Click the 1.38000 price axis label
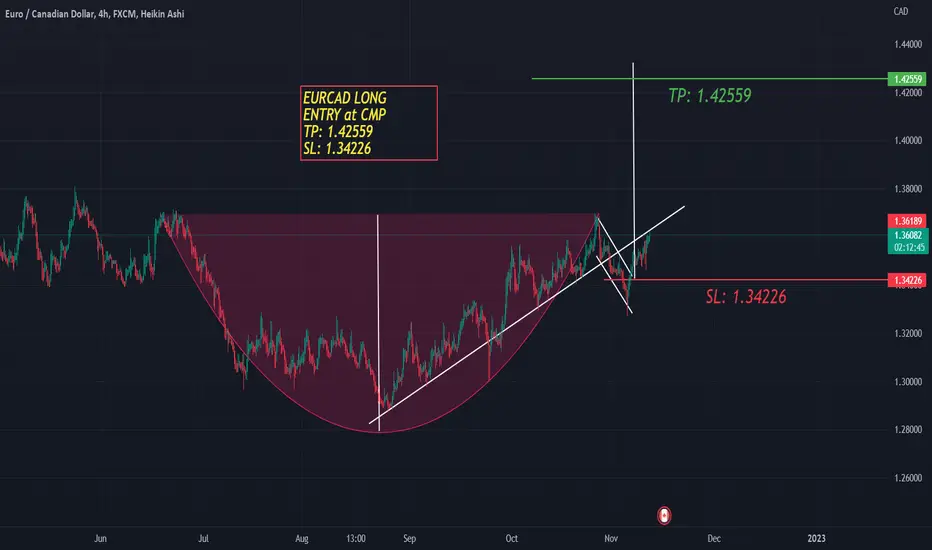The width and height of the screenshot is (932, 550). 908,189
